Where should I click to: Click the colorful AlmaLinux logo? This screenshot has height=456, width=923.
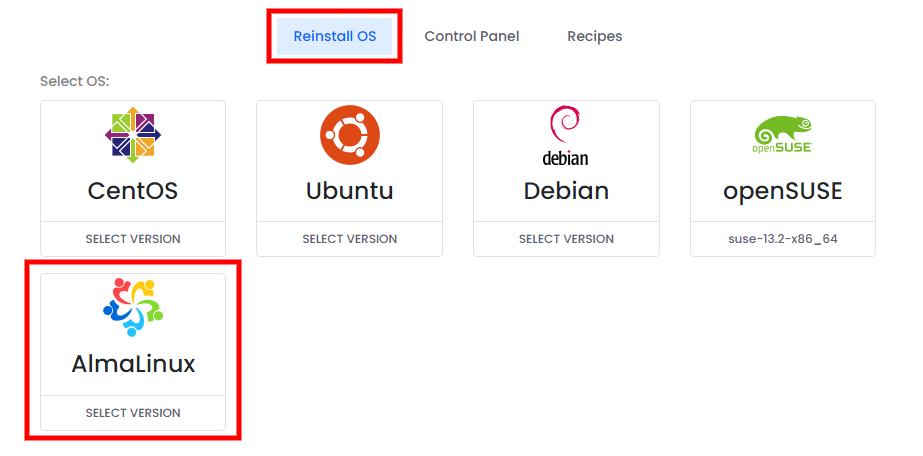pyautogui.click(x=133, y=307)
